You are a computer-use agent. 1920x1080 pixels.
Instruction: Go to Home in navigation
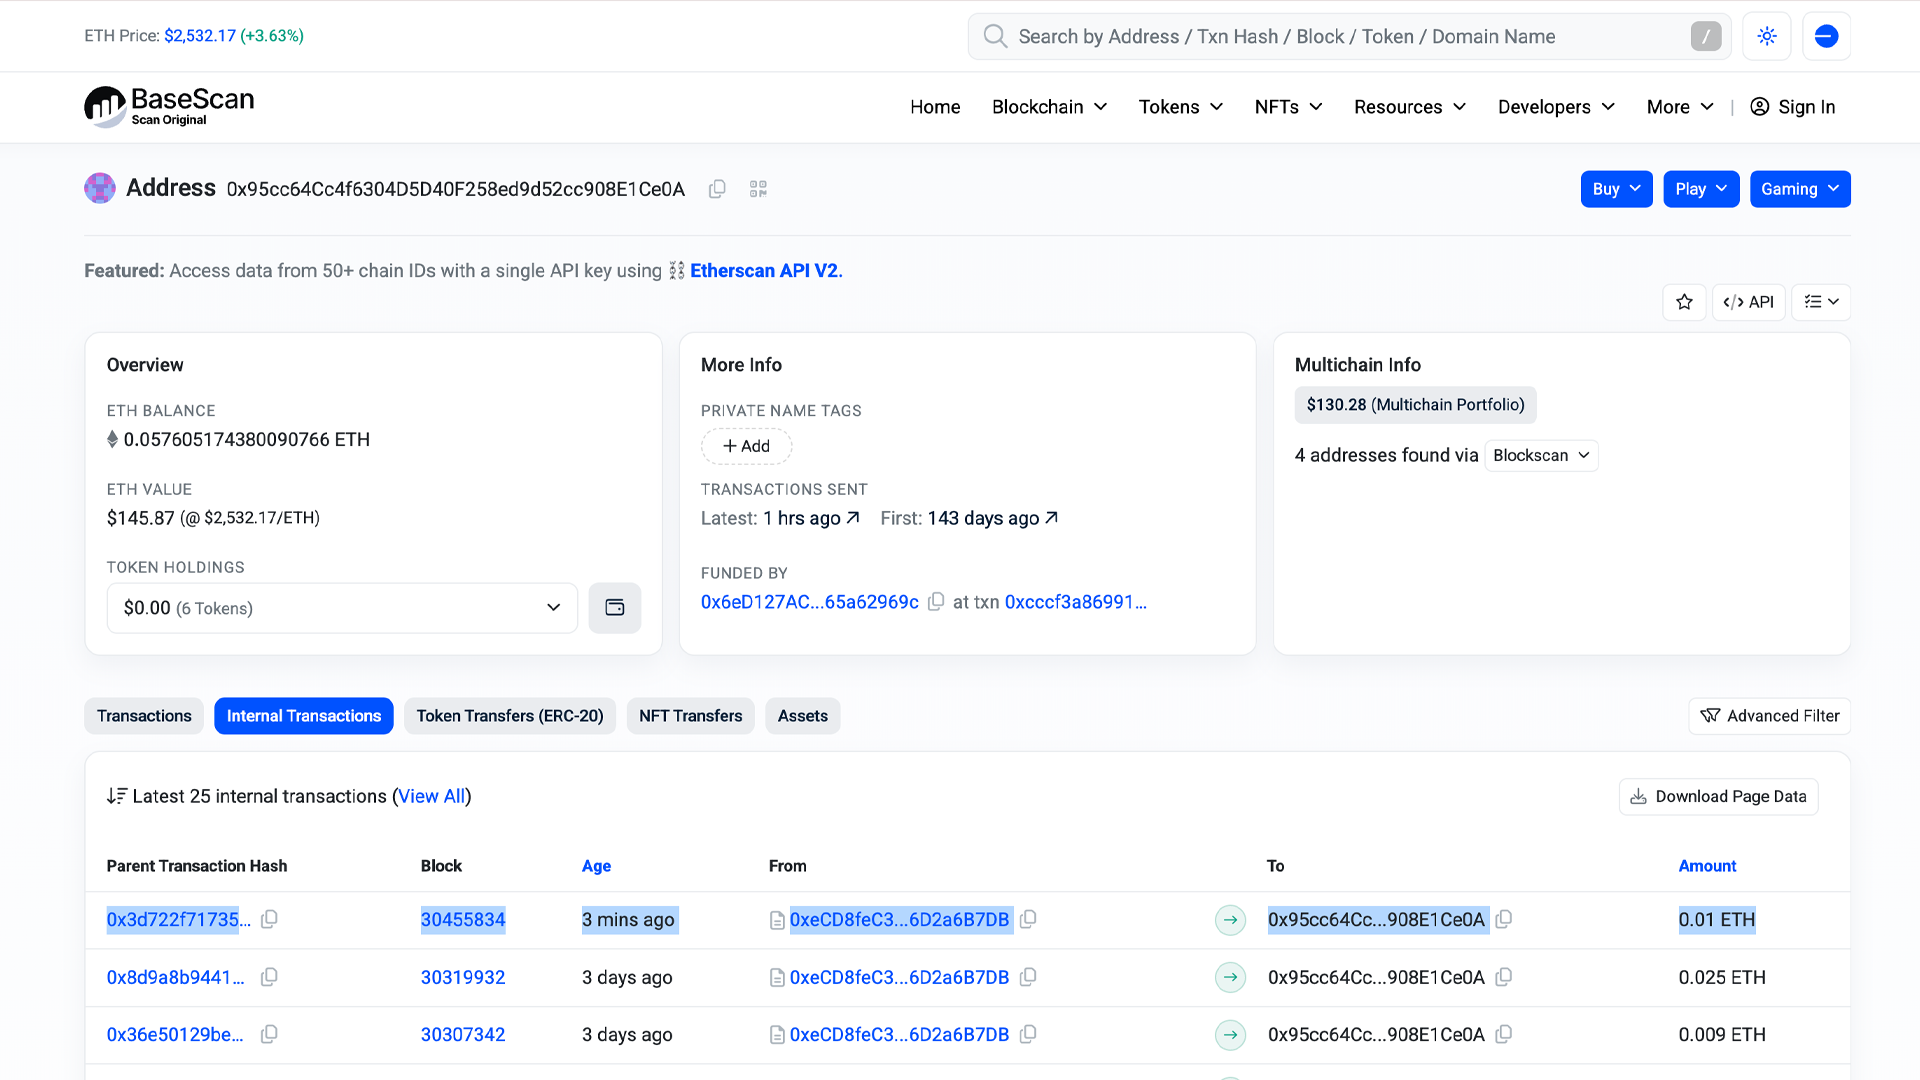pos(935,107)
